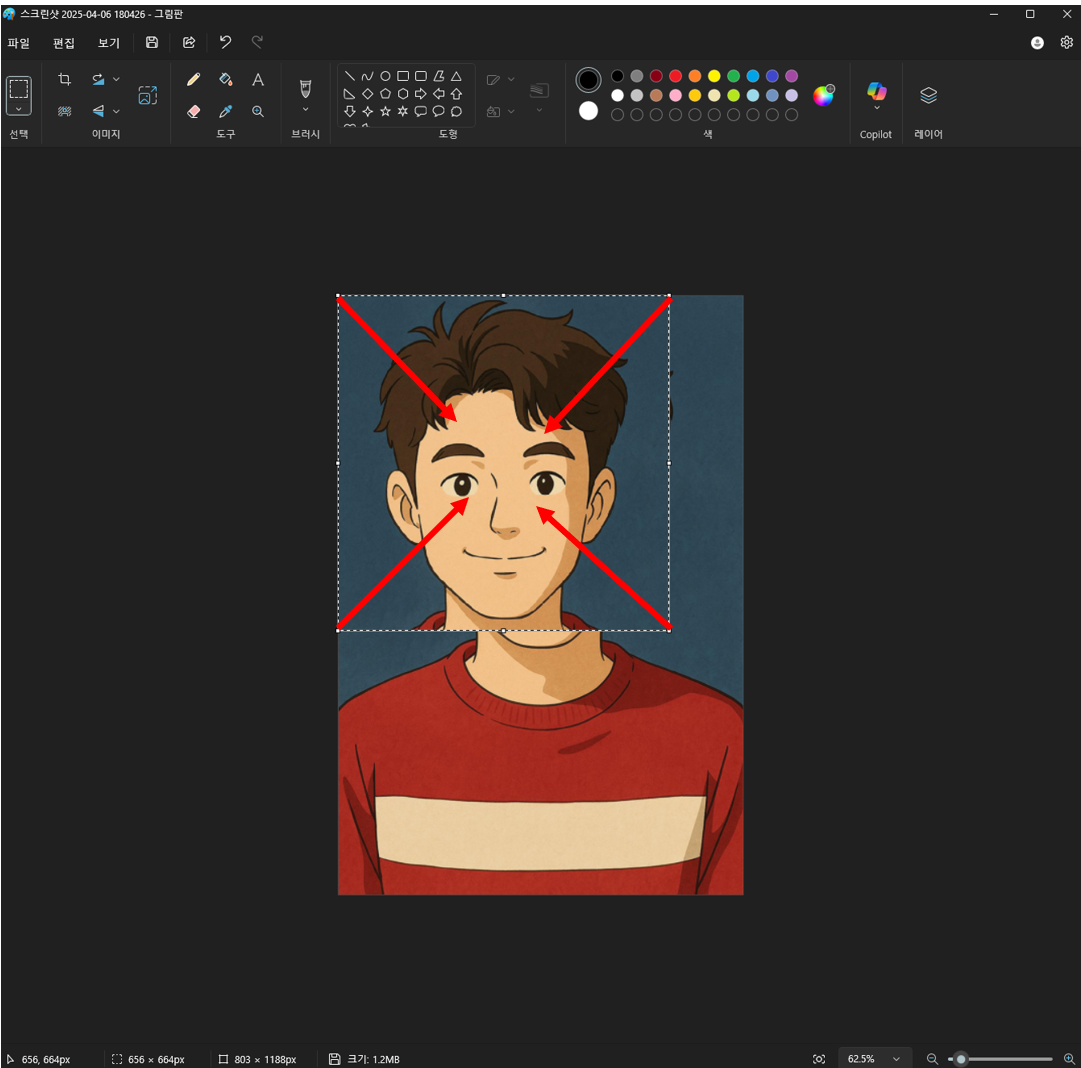Select the Magnifier tool

click(x=258, y=112)
